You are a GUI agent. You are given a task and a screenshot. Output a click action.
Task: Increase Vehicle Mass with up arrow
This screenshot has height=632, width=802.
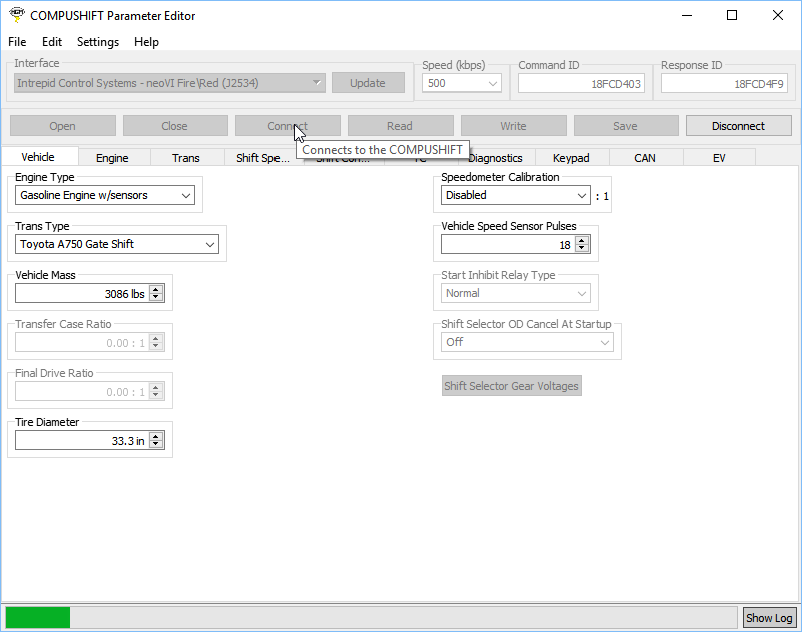(x=156, y=290)
